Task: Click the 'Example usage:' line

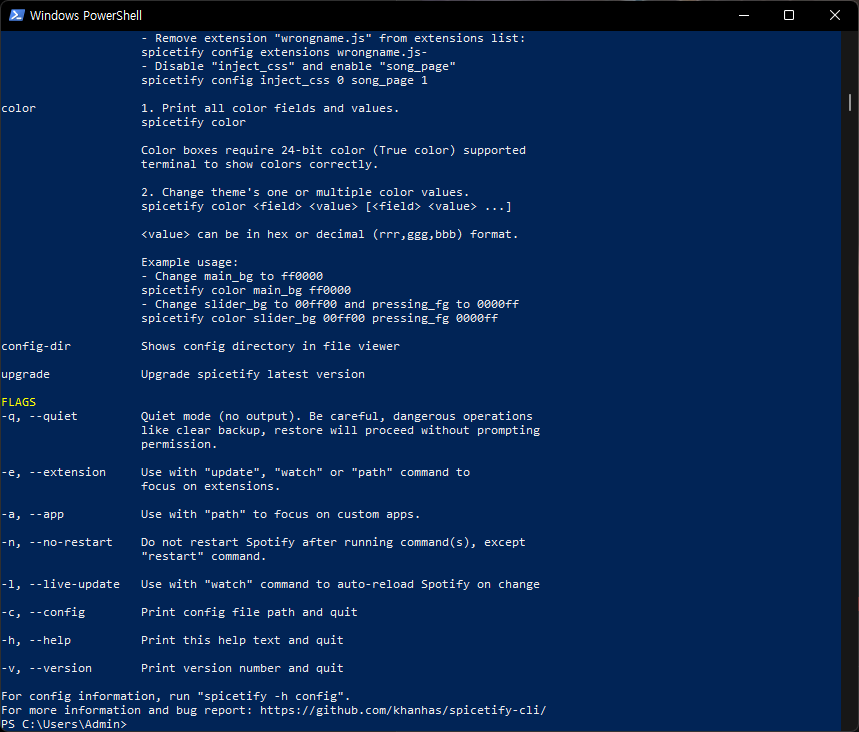Action: [x=190, y=262]
